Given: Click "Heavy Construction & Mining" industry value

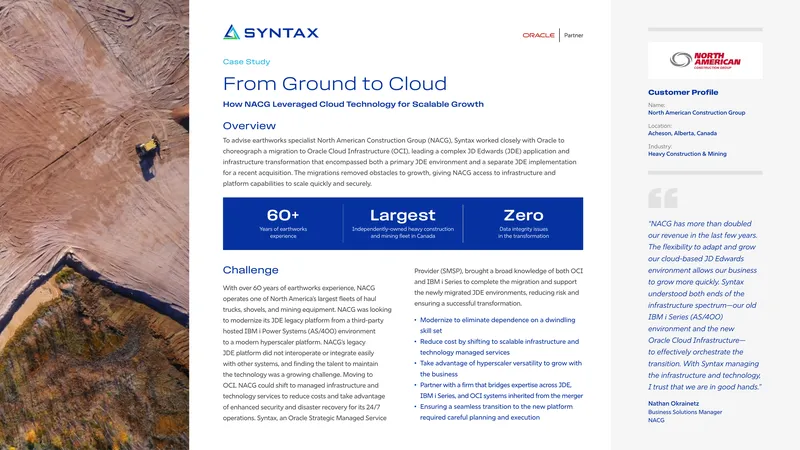Looking at the screenshot, I should (687, 154).
